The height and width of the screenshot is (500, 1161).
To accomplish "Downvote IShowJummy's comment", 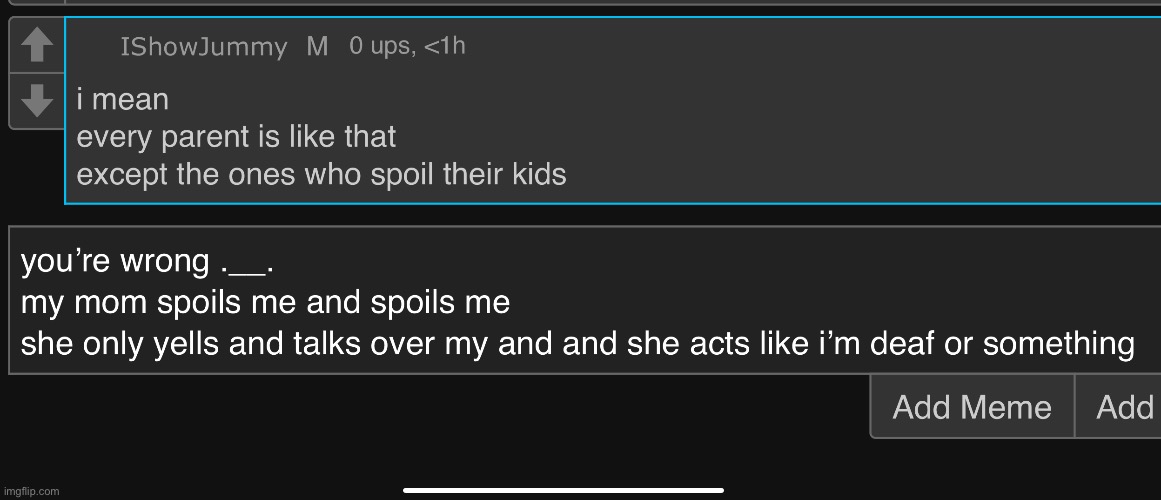I will (x=37, y=100).
